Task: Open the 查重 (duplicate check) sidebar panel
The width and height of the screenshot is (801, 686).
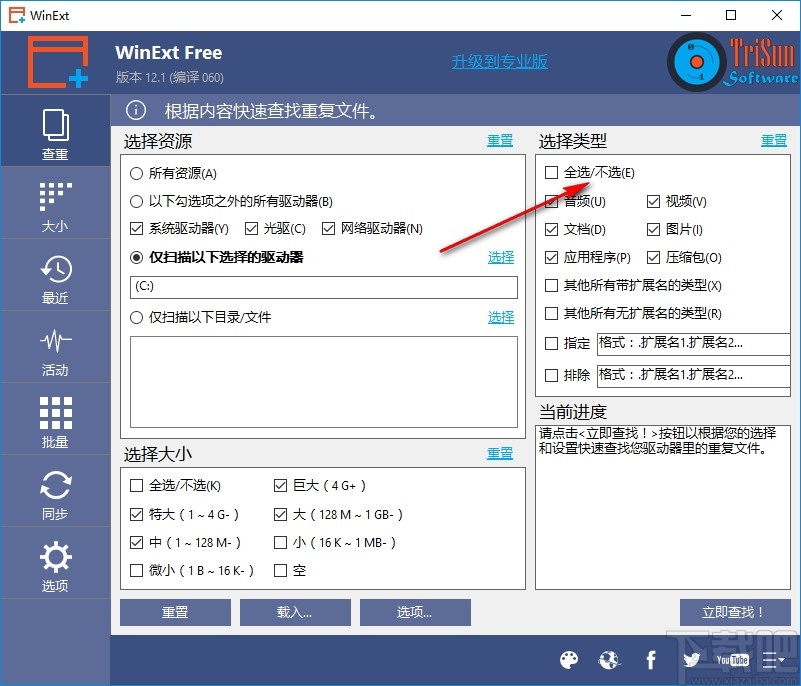Action: click(55, 130)
